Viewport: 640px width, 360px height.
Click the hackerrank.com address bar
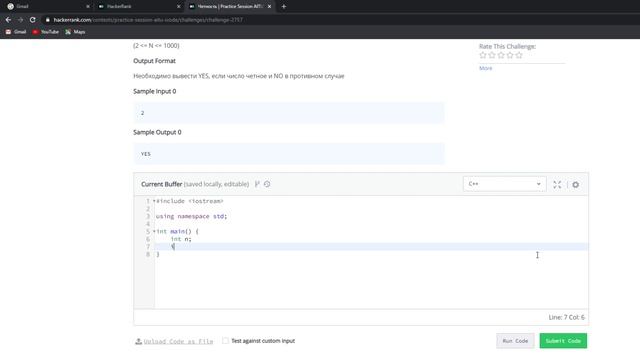pos(148,20)
